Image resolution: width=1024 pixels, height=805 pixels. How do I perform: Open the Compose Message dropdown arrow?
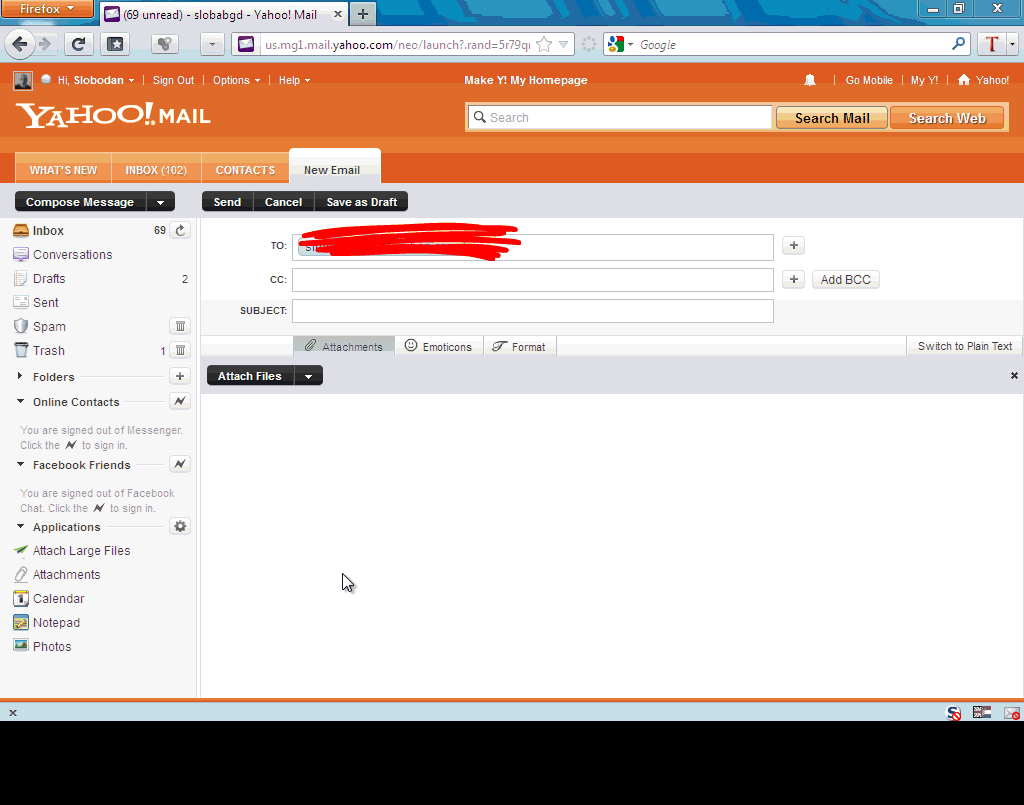[161, 202]
